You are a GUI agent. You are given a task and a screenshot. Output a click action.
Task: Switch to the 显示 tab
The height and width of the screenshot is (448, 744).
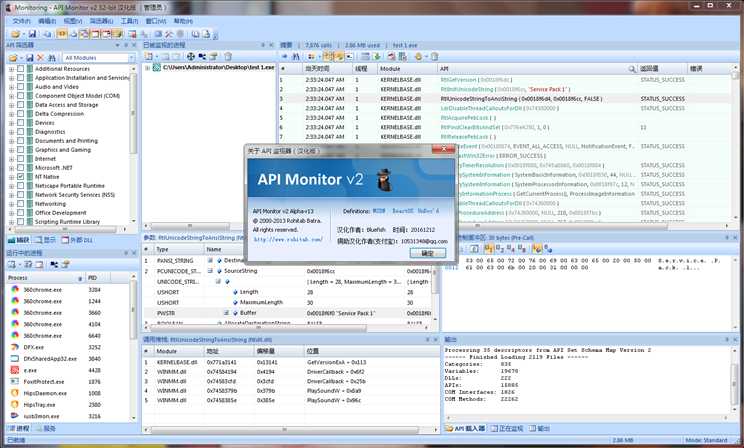coord(46,240)
